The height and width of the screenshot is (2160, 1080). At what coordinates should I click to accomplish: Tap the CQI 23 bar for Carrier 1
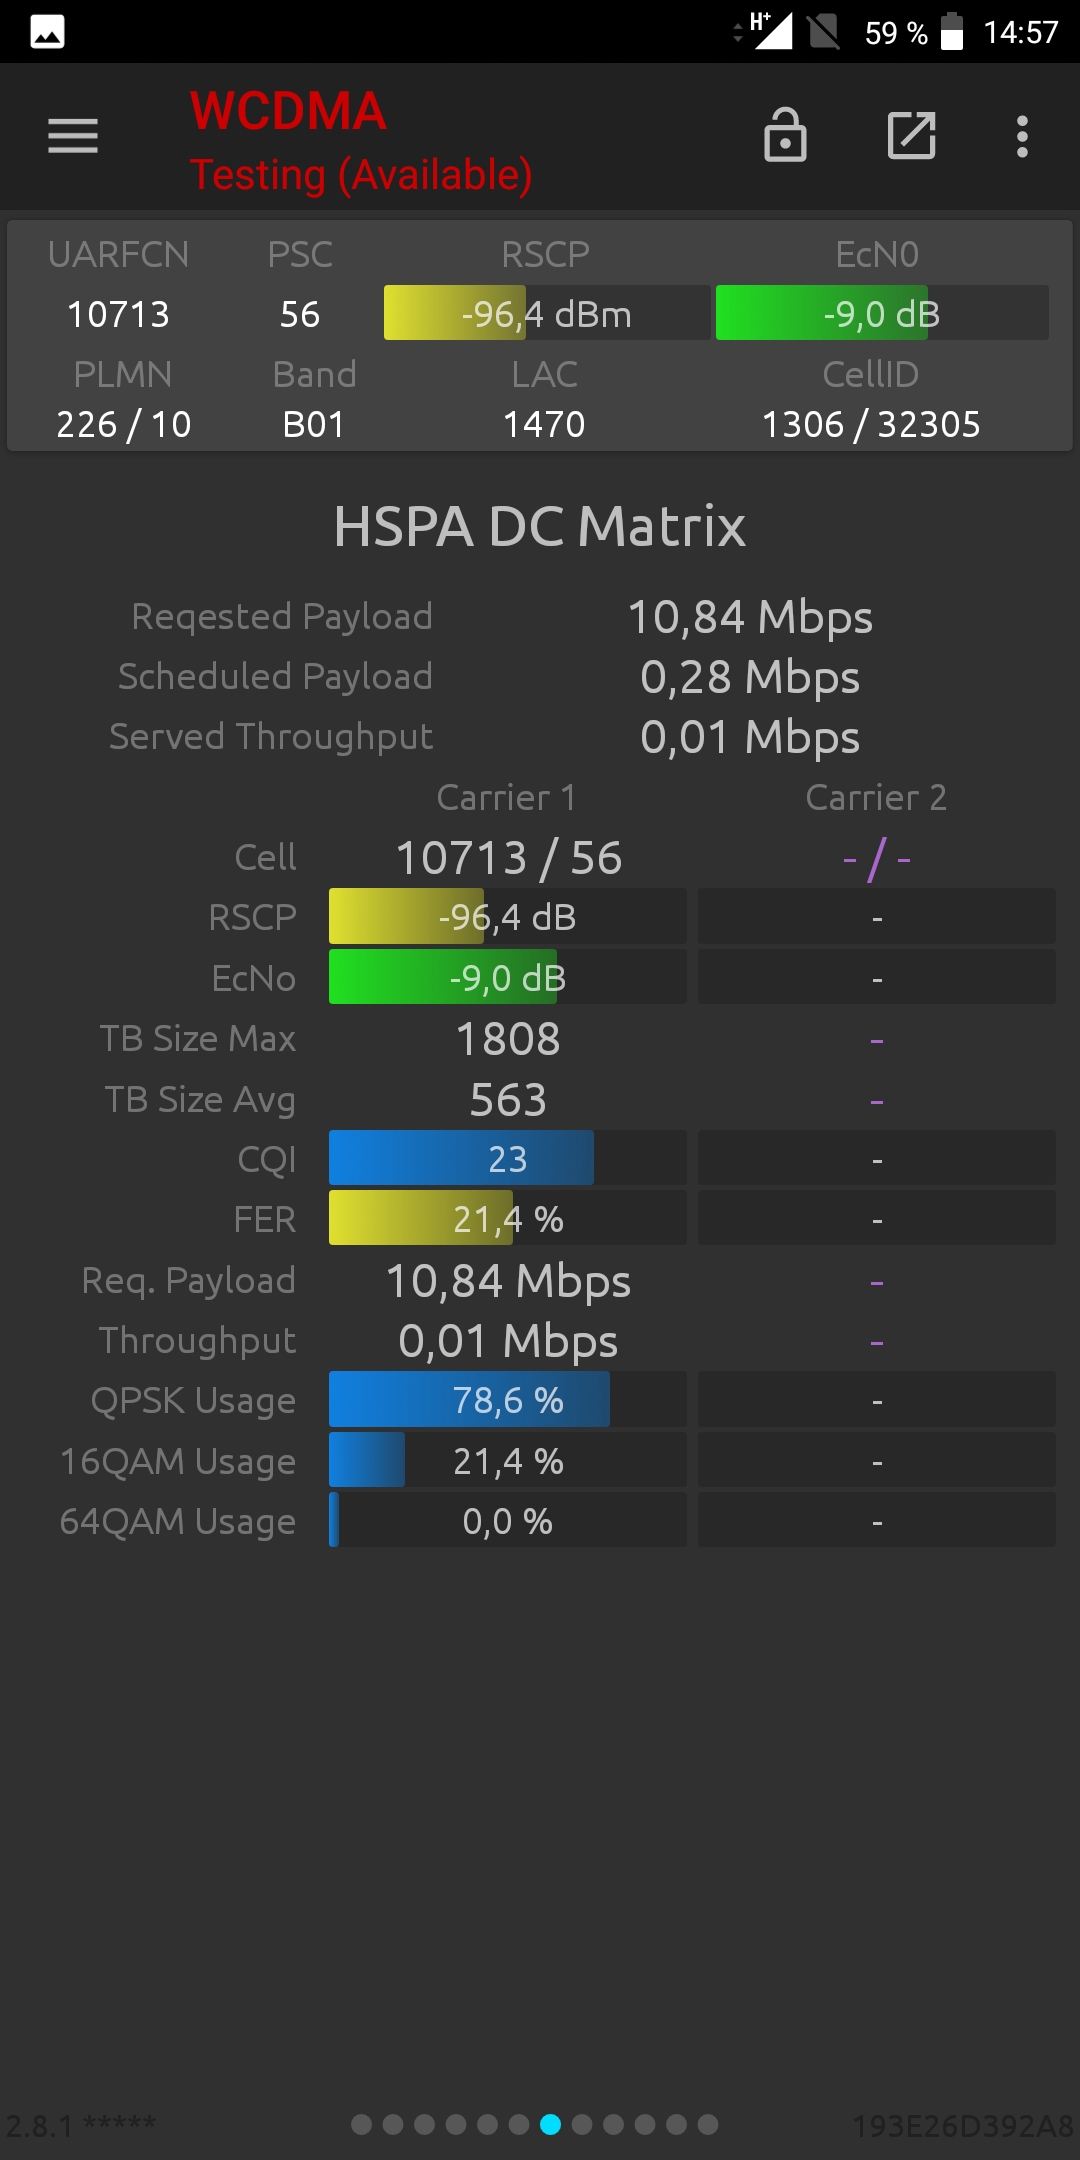[x=508, y=1158]
